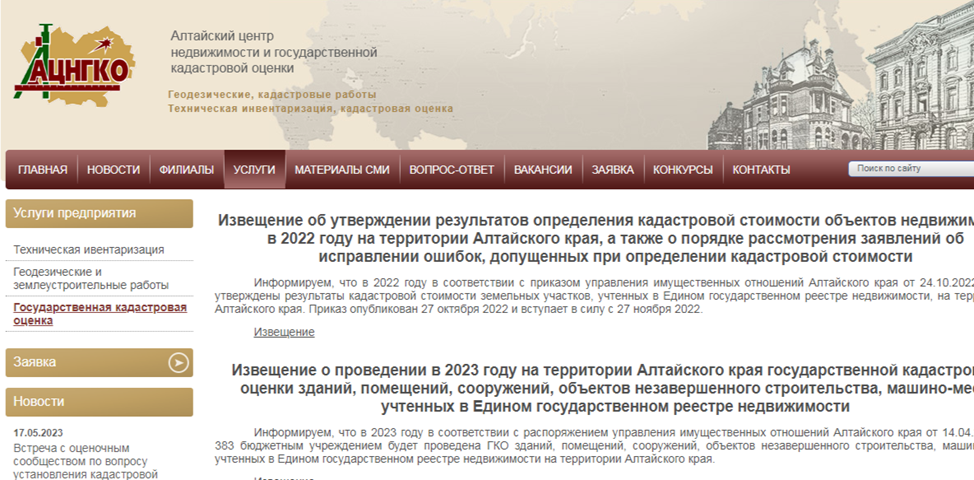
Task: Select ФИЛИАЛЫ in the navigation bar
Action: (186, 170)
